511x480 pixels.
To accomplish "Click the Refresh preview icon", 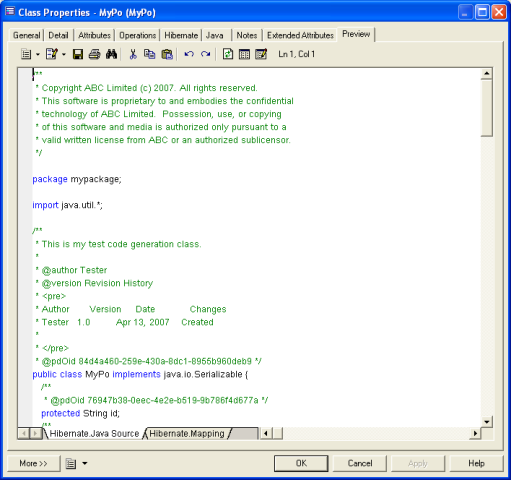I will [228, 54].
